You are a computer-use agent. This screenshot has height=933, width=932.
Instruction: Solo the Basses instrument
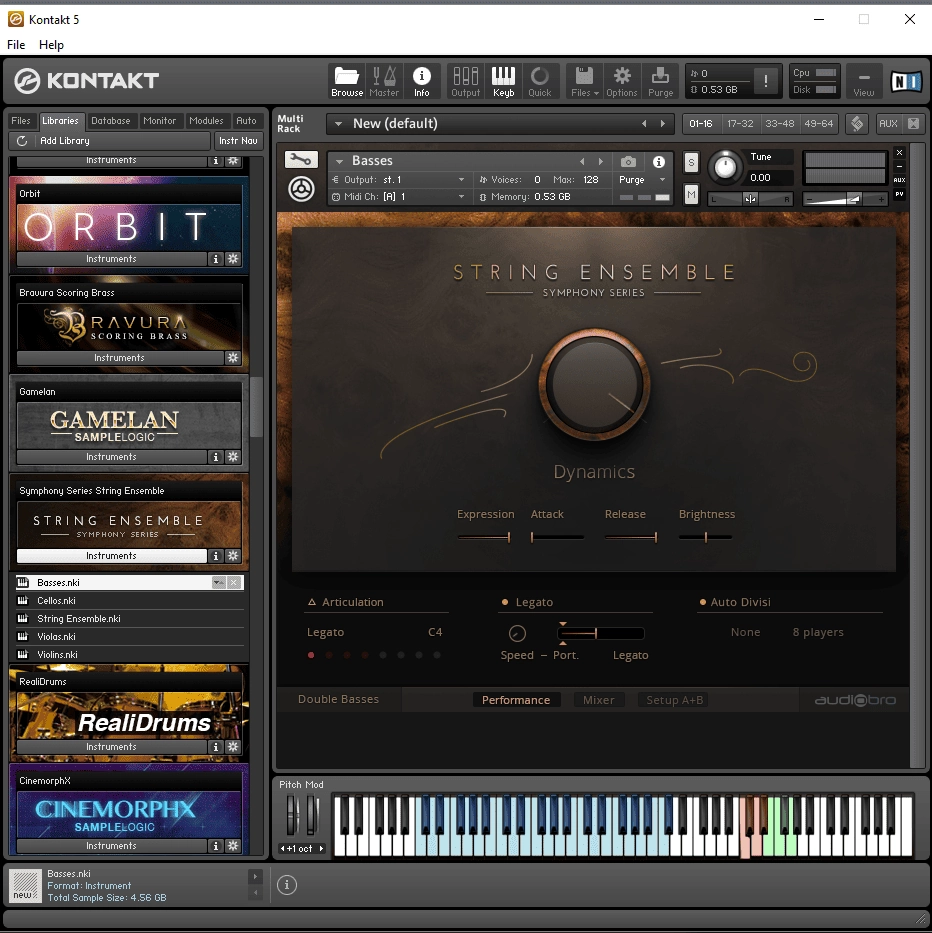click(691, 162)
